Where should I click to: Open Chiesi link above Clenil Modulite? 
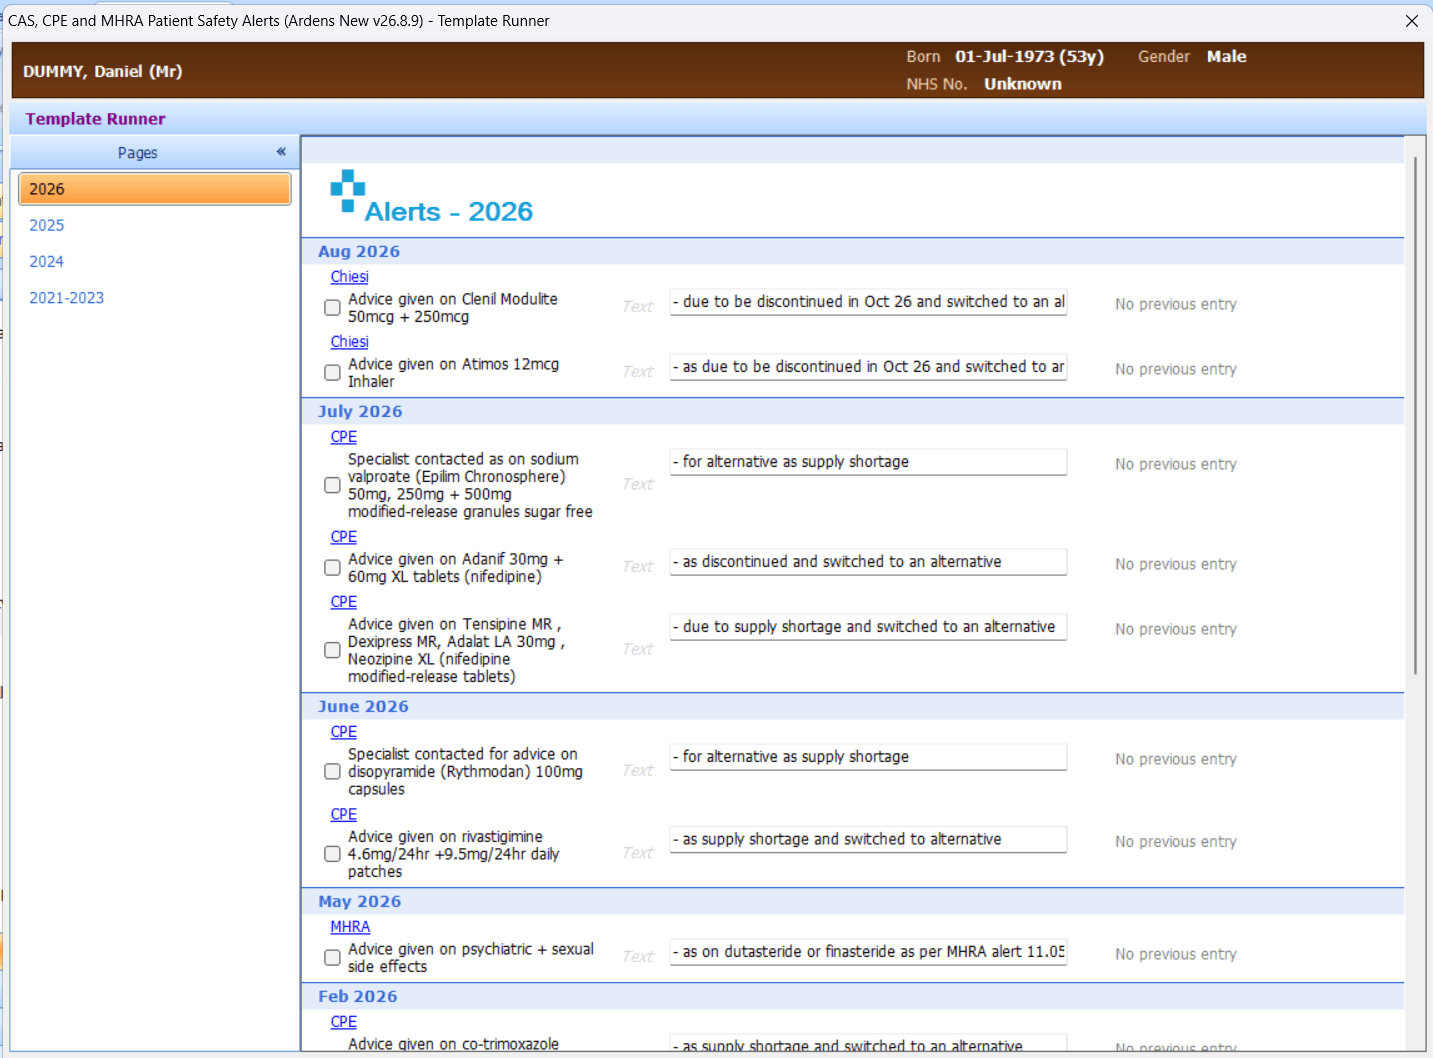pos(350,277)
